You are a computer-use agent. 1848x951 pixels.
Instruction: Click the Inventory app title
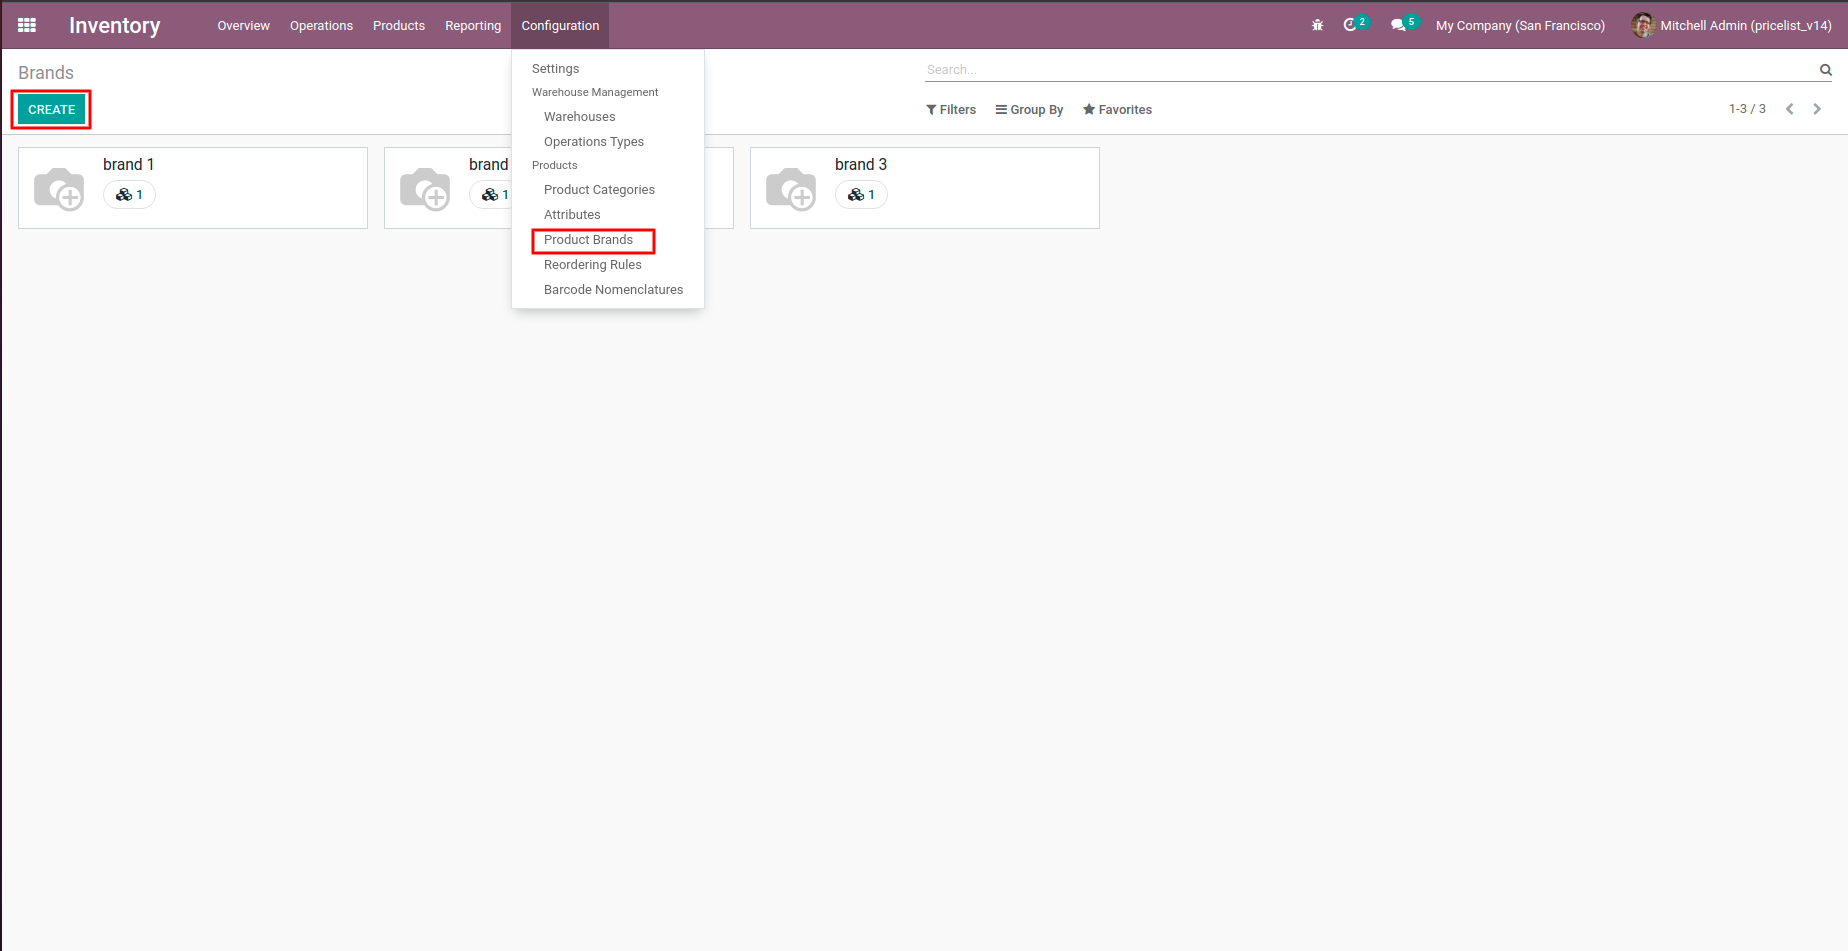click(x=115, y=26)
